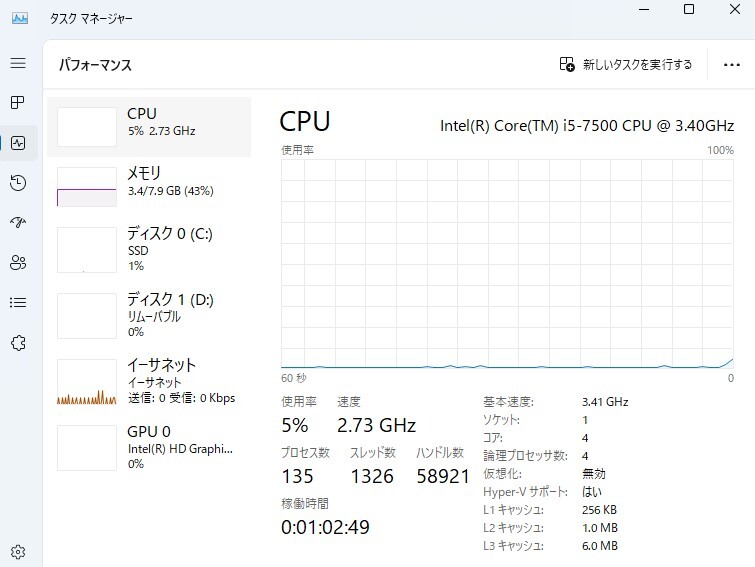Click the CPU usage graph area
The image size is (755, 567).
[507, 264]
